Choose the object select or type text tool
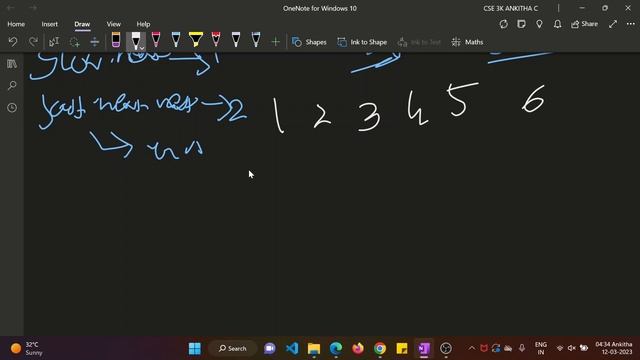Screen dimensions: 640x360 54,42
